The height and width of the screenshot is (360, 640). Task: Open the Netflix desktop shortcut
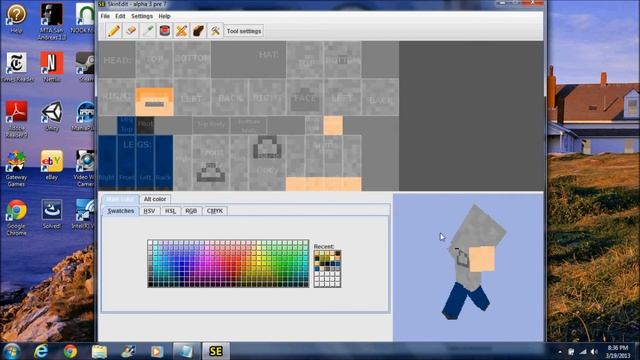52,67
